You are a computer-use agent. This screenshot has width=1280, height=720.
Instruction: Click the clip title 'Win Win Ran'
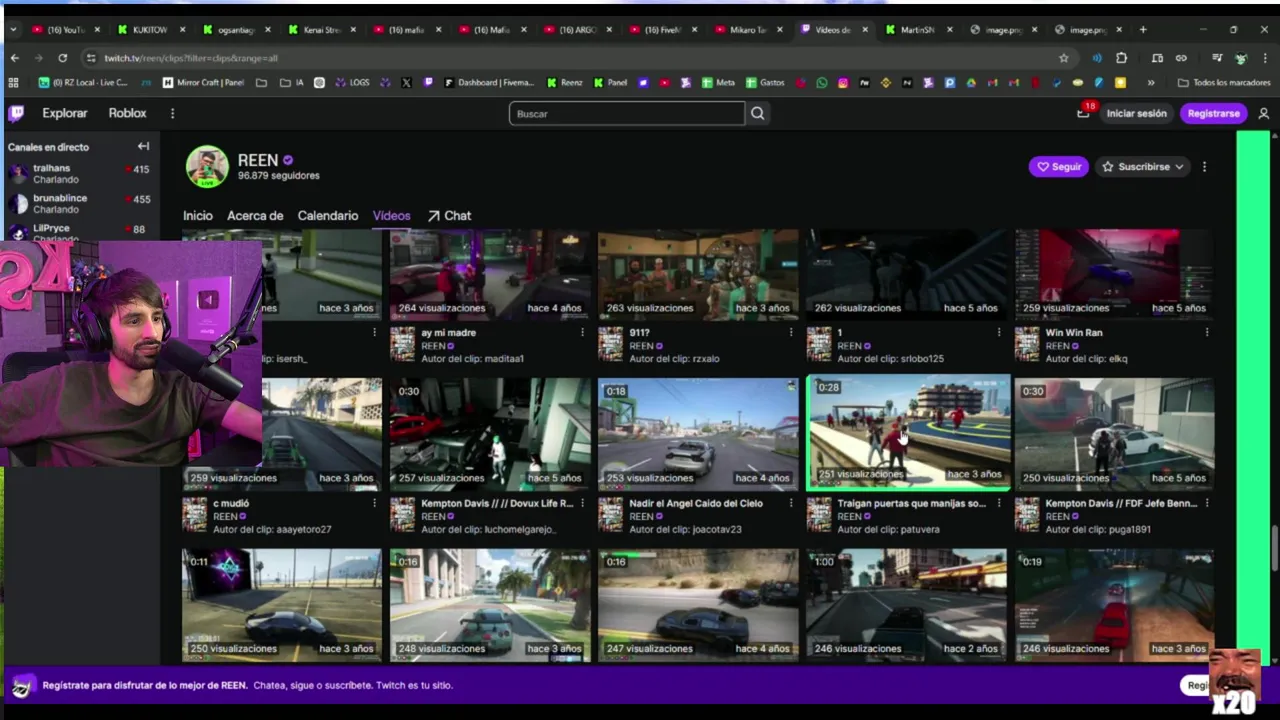[1074, 332]
